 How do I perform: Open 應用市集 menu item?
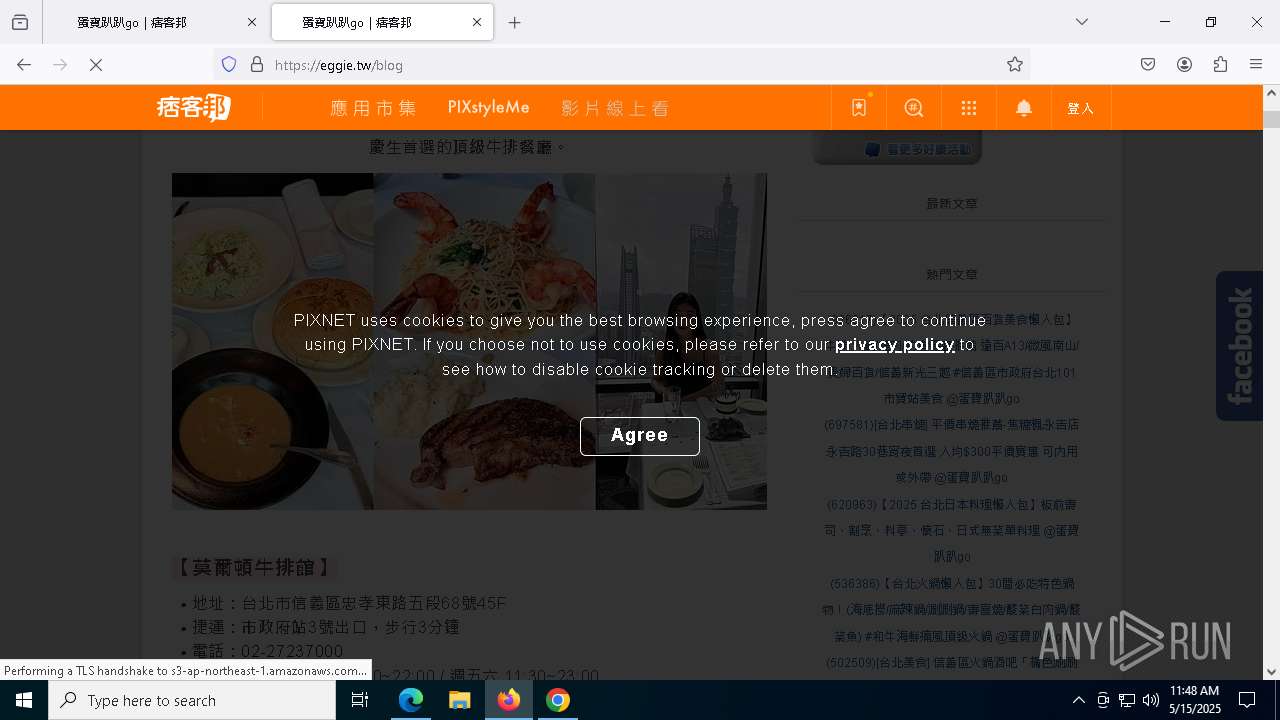tap(373, 108)
